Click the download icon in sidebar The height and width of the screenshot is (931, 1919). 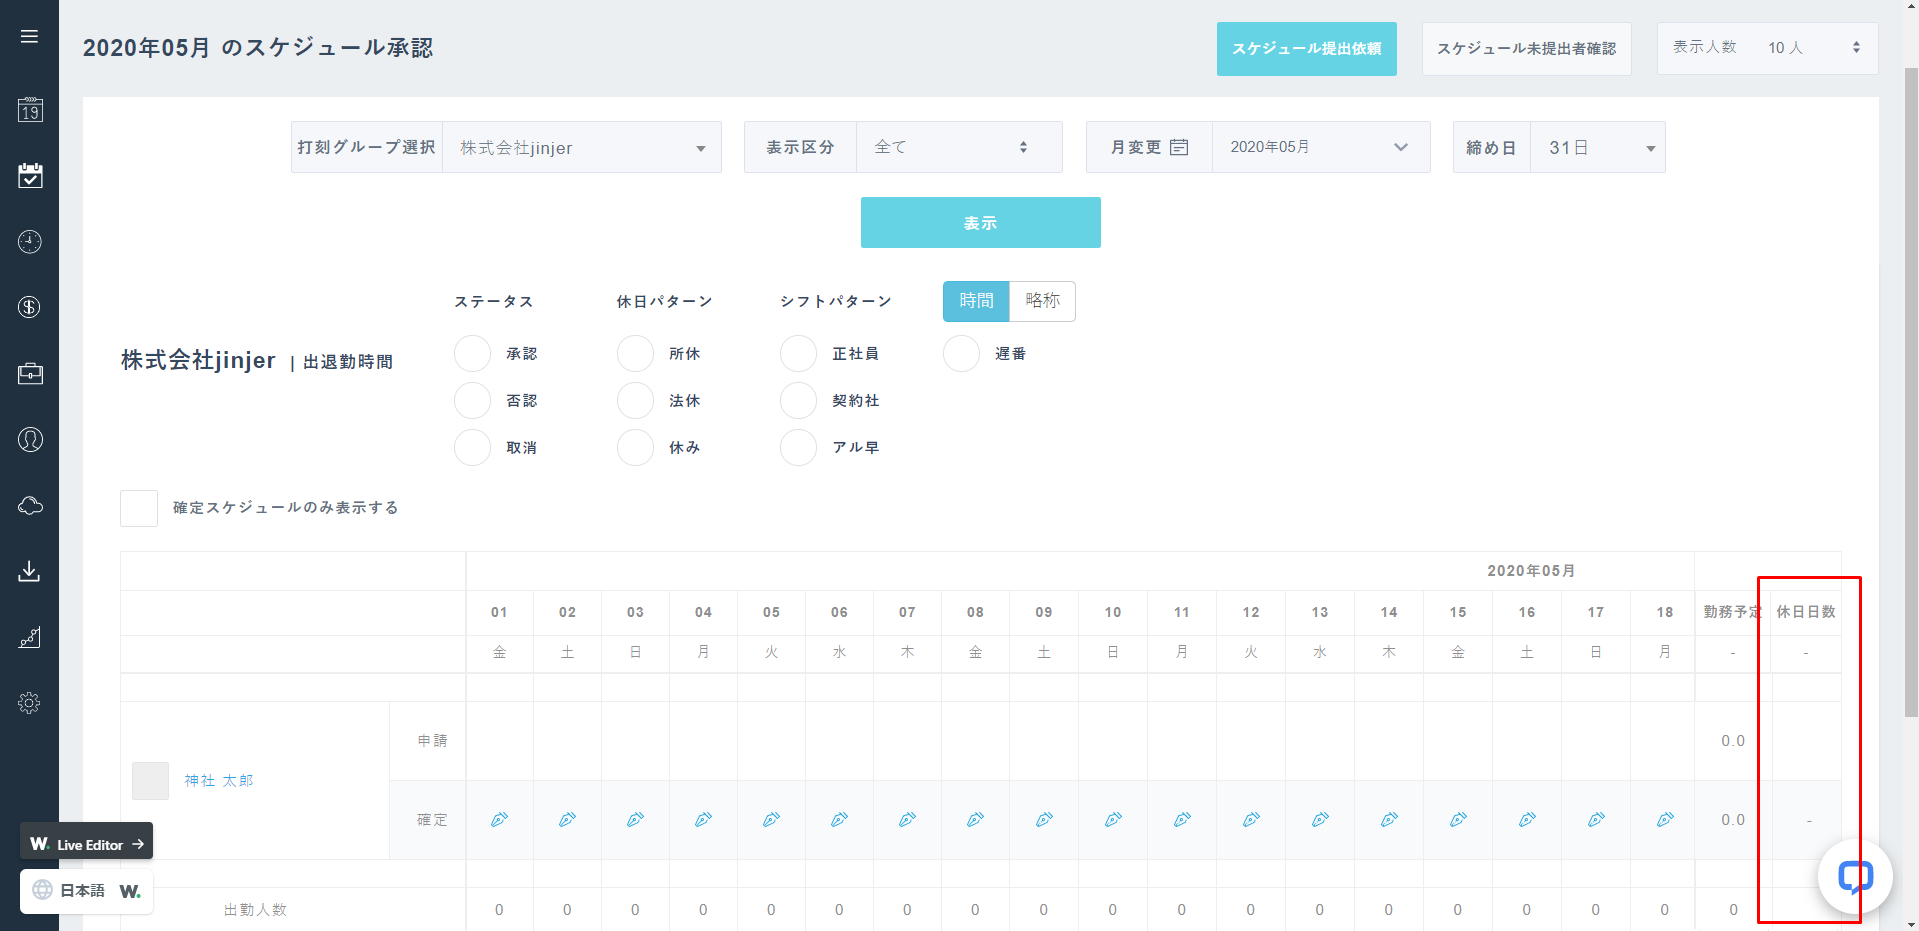[30, 571]
